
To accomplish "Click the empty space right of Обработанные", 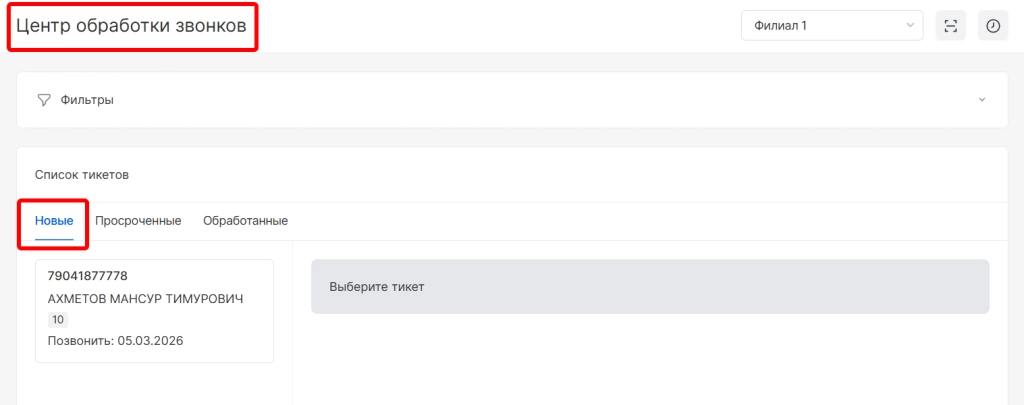I will [600, 221].
